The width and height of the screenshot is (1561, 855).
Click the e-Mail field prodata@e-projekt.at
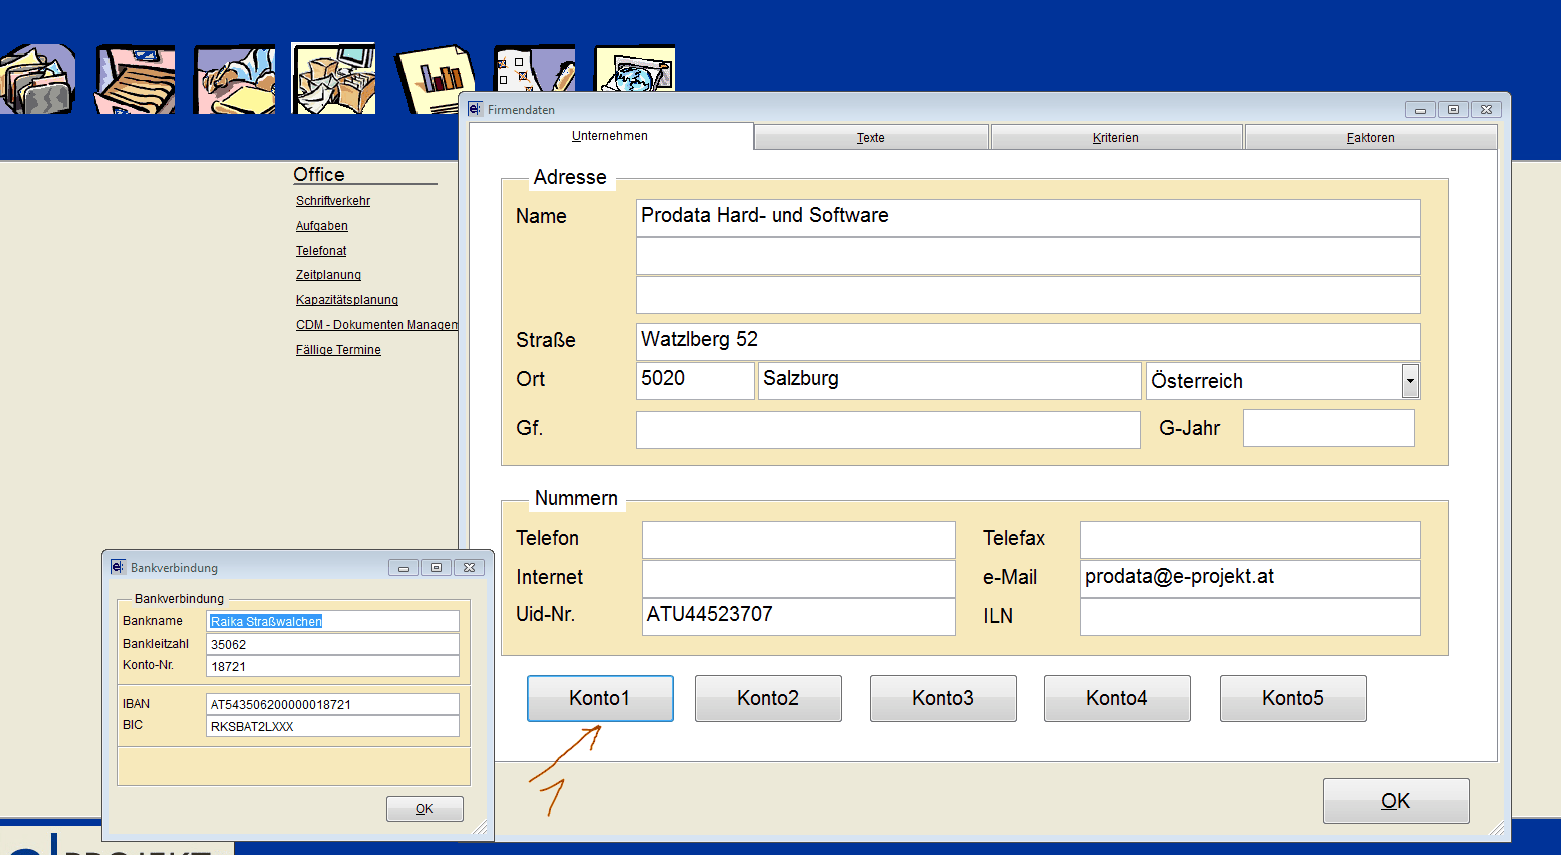(1250, 579)
